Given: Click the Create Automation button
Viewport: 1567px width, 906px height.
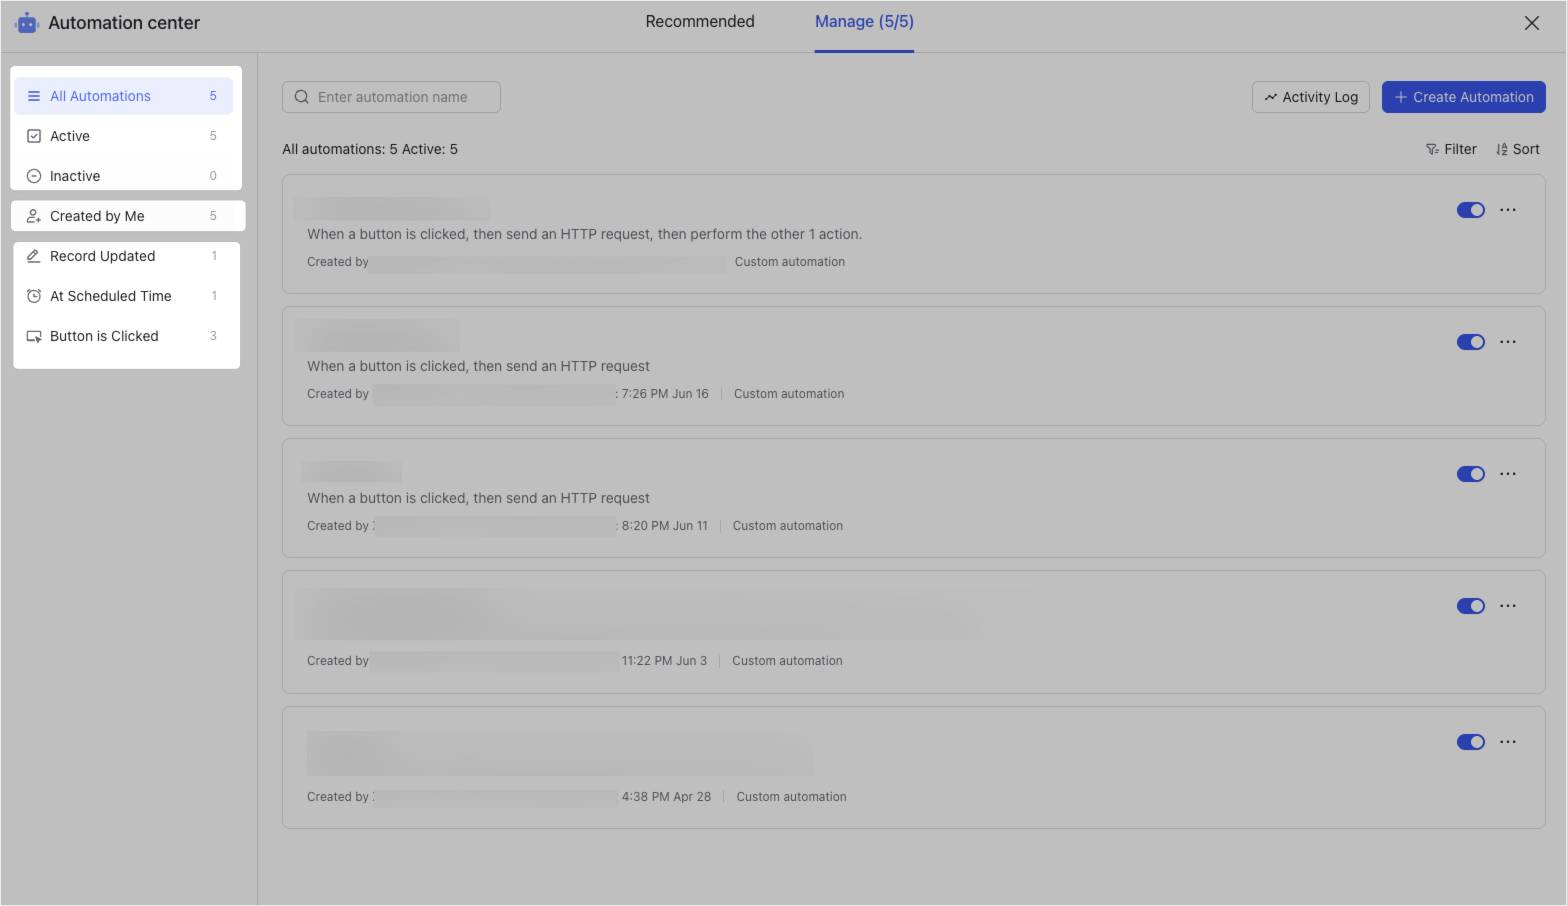Looking at the screenshot, I should click(x=1463, y=97).
